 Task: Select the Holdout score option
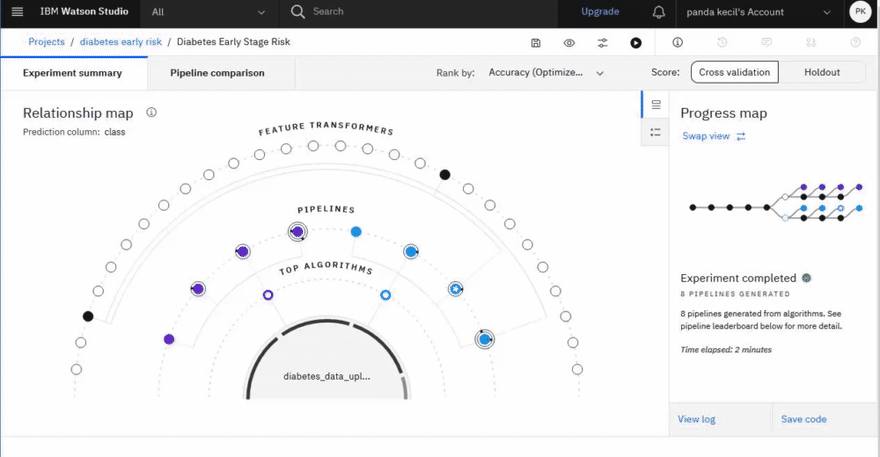click(x=822, y=72)
